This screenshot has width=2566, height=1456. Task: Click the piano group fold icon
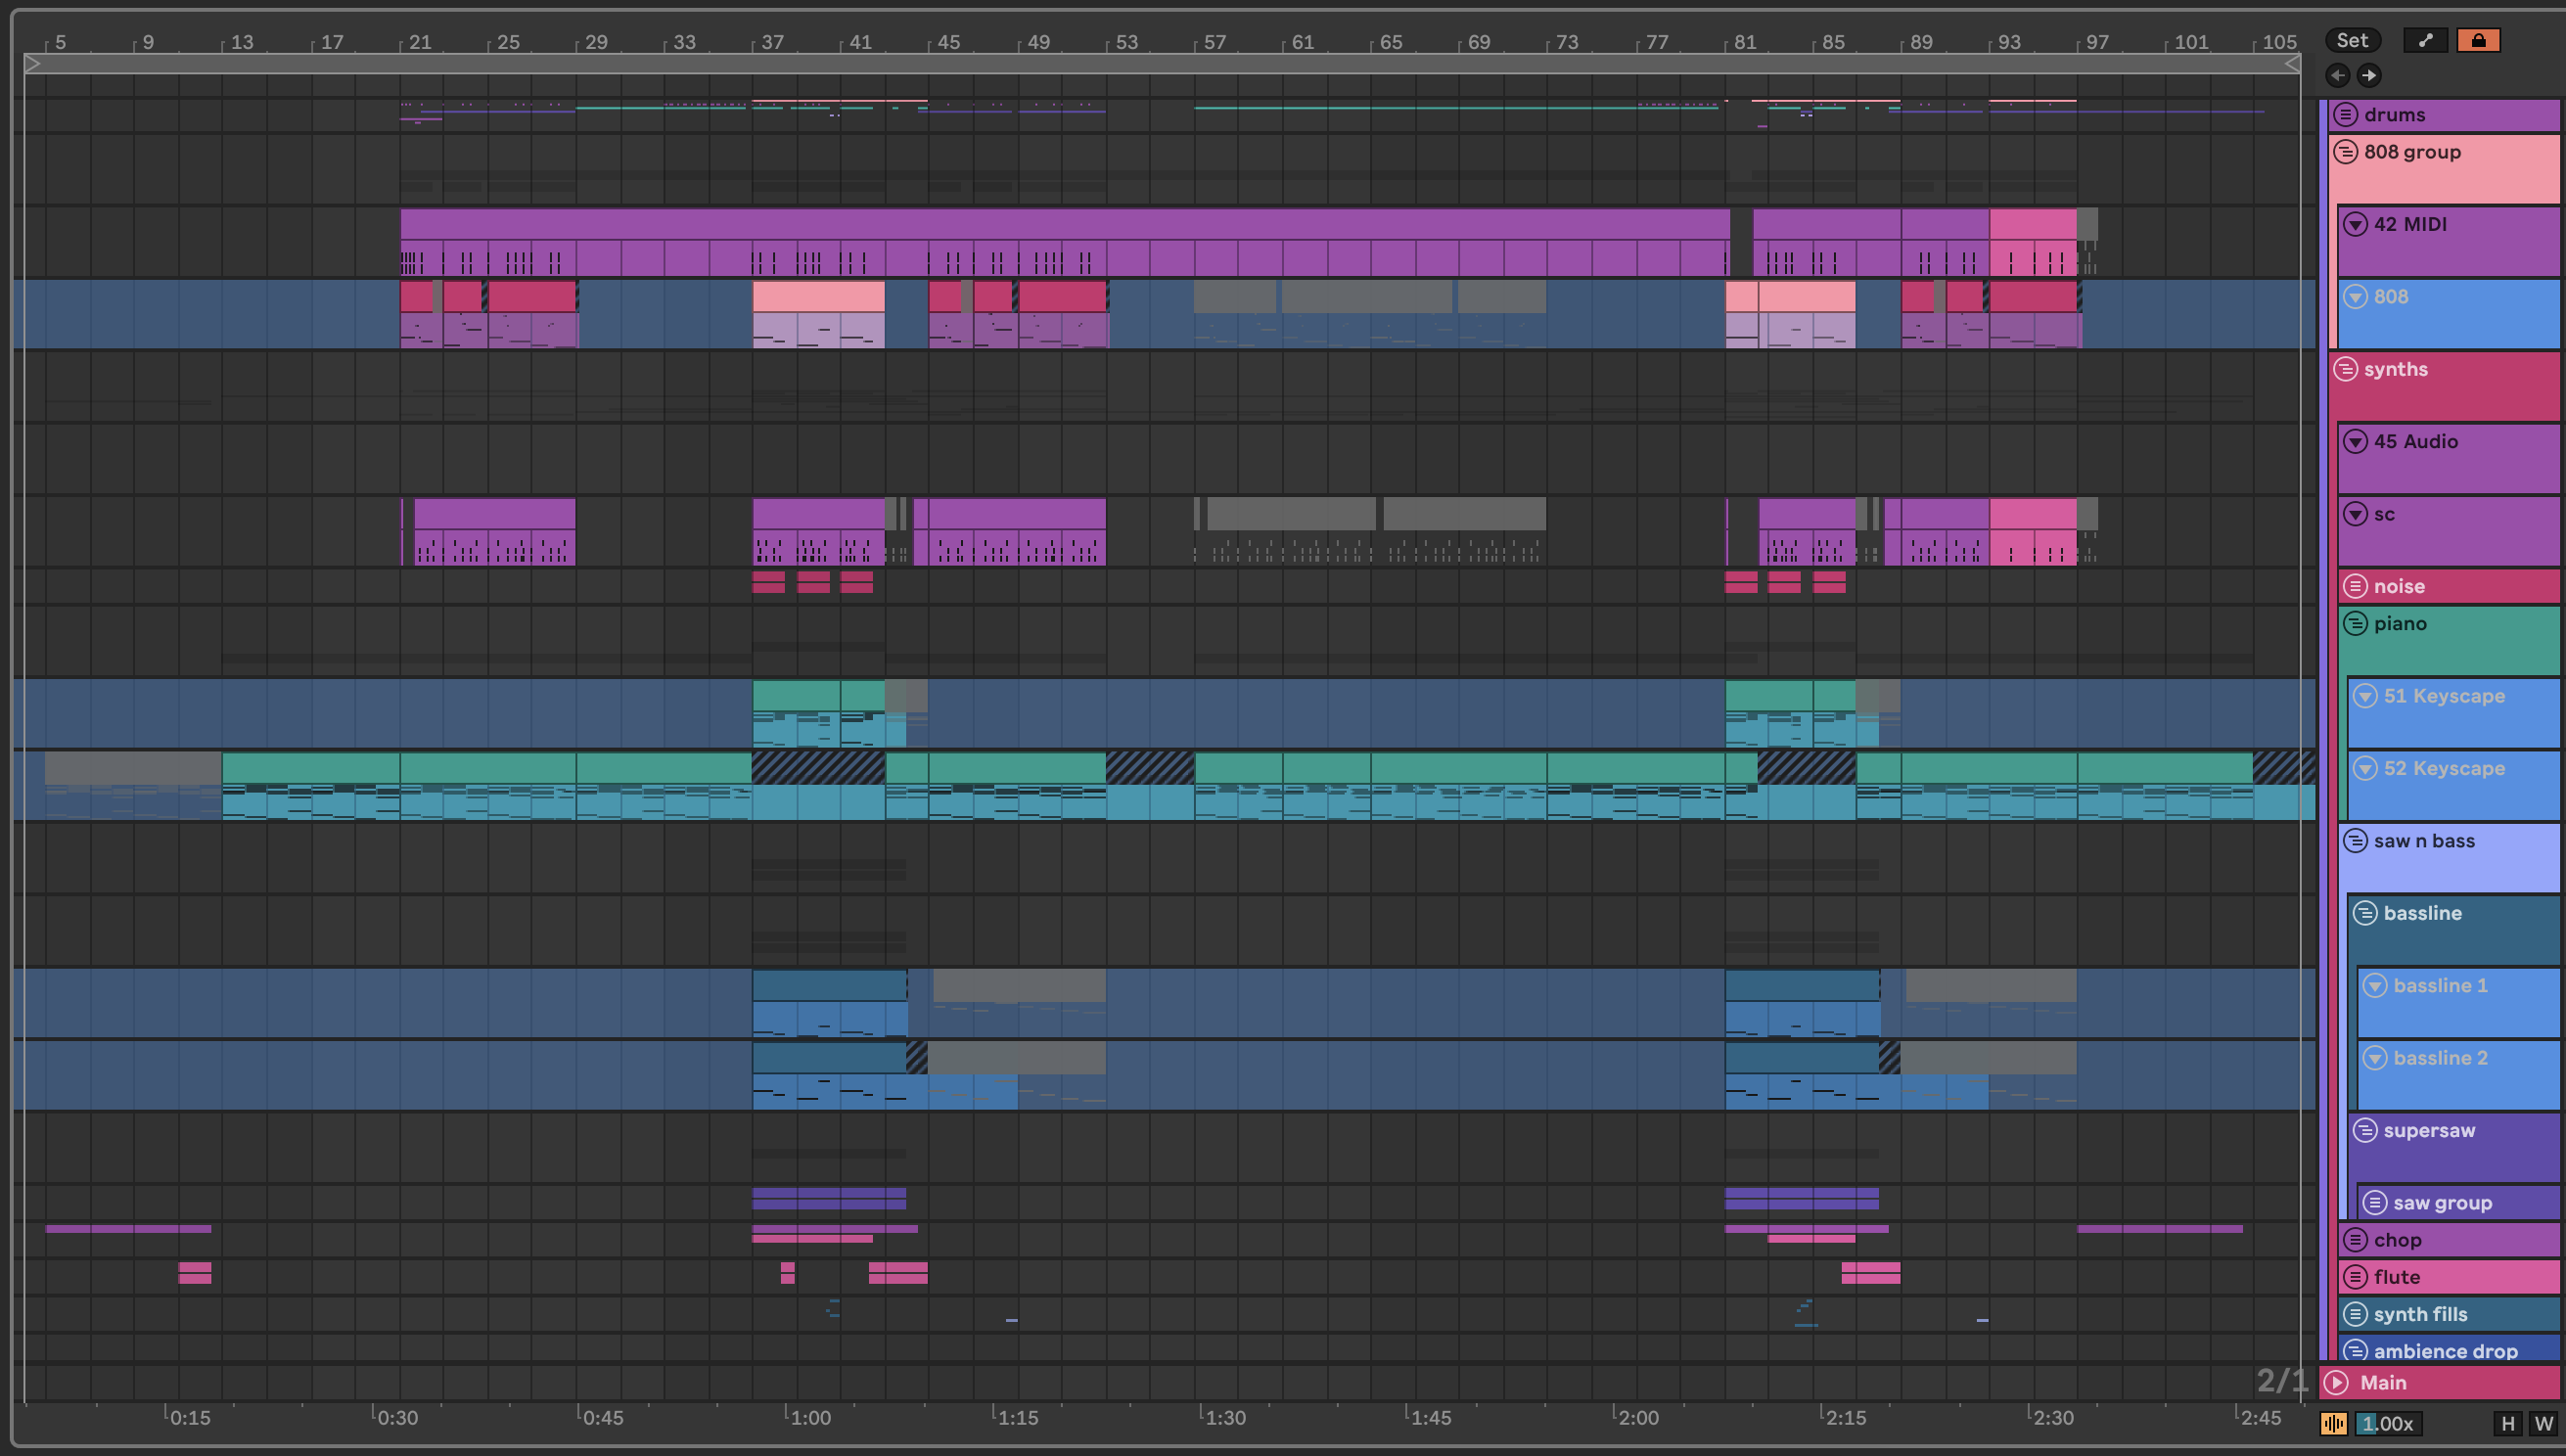click(x=2355, y=623)
